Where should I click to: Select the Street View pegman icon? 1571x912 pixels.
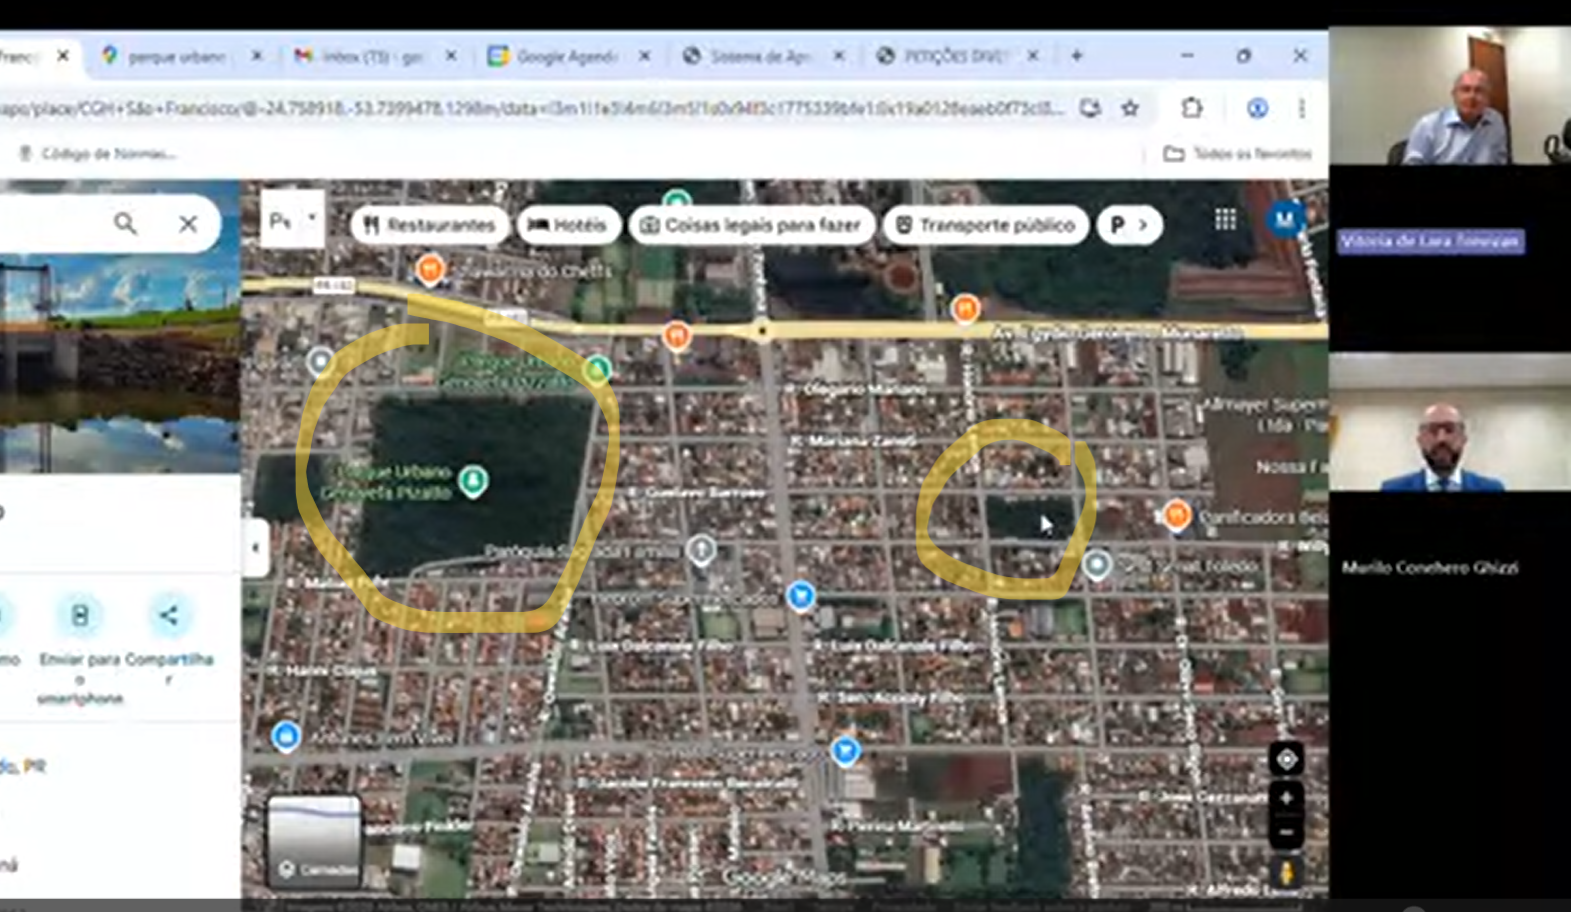(1286, 871)
